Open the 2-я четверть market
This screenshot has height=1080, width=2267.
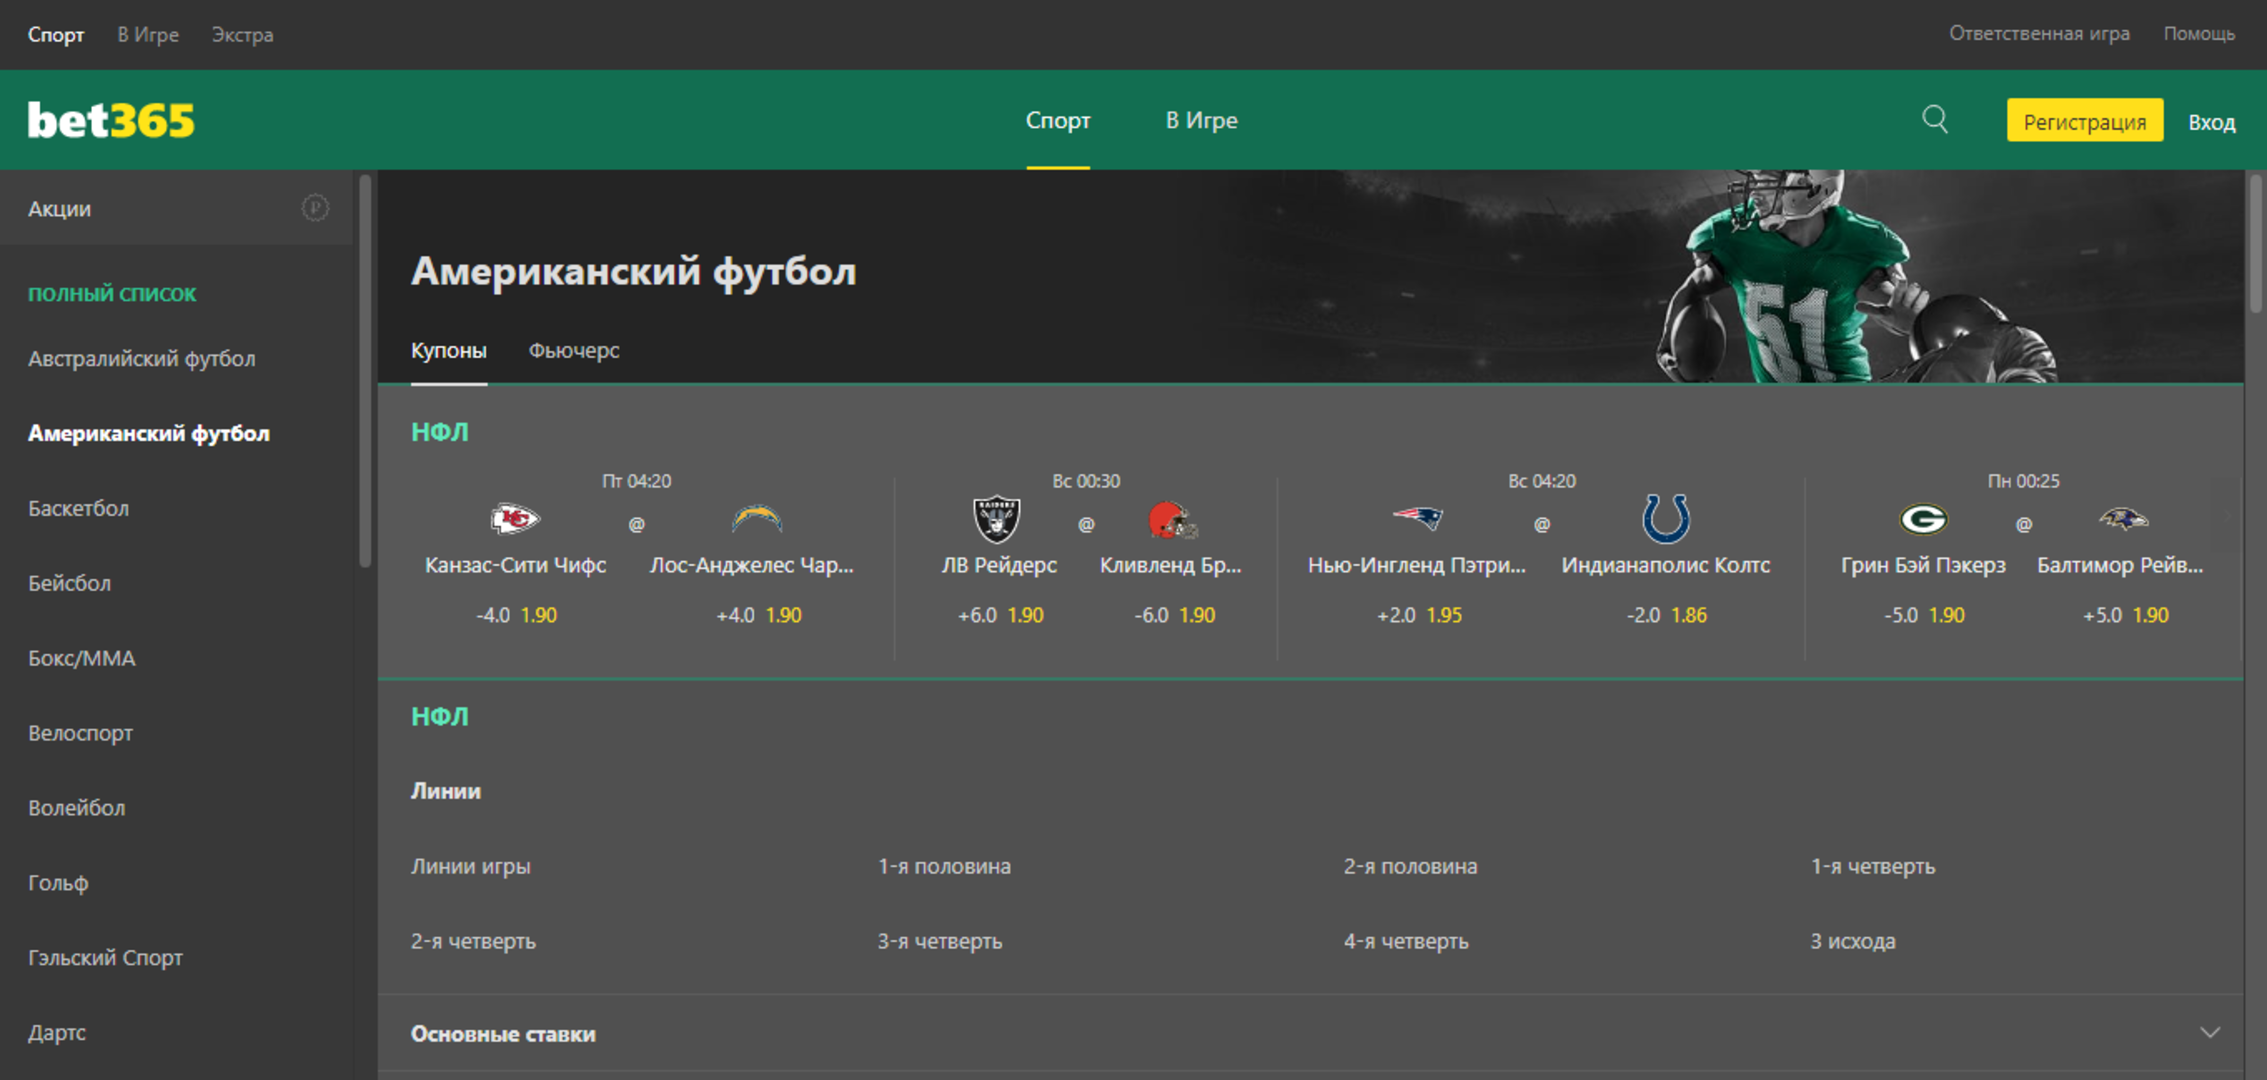pyautogui.click(x=473, y=941)
